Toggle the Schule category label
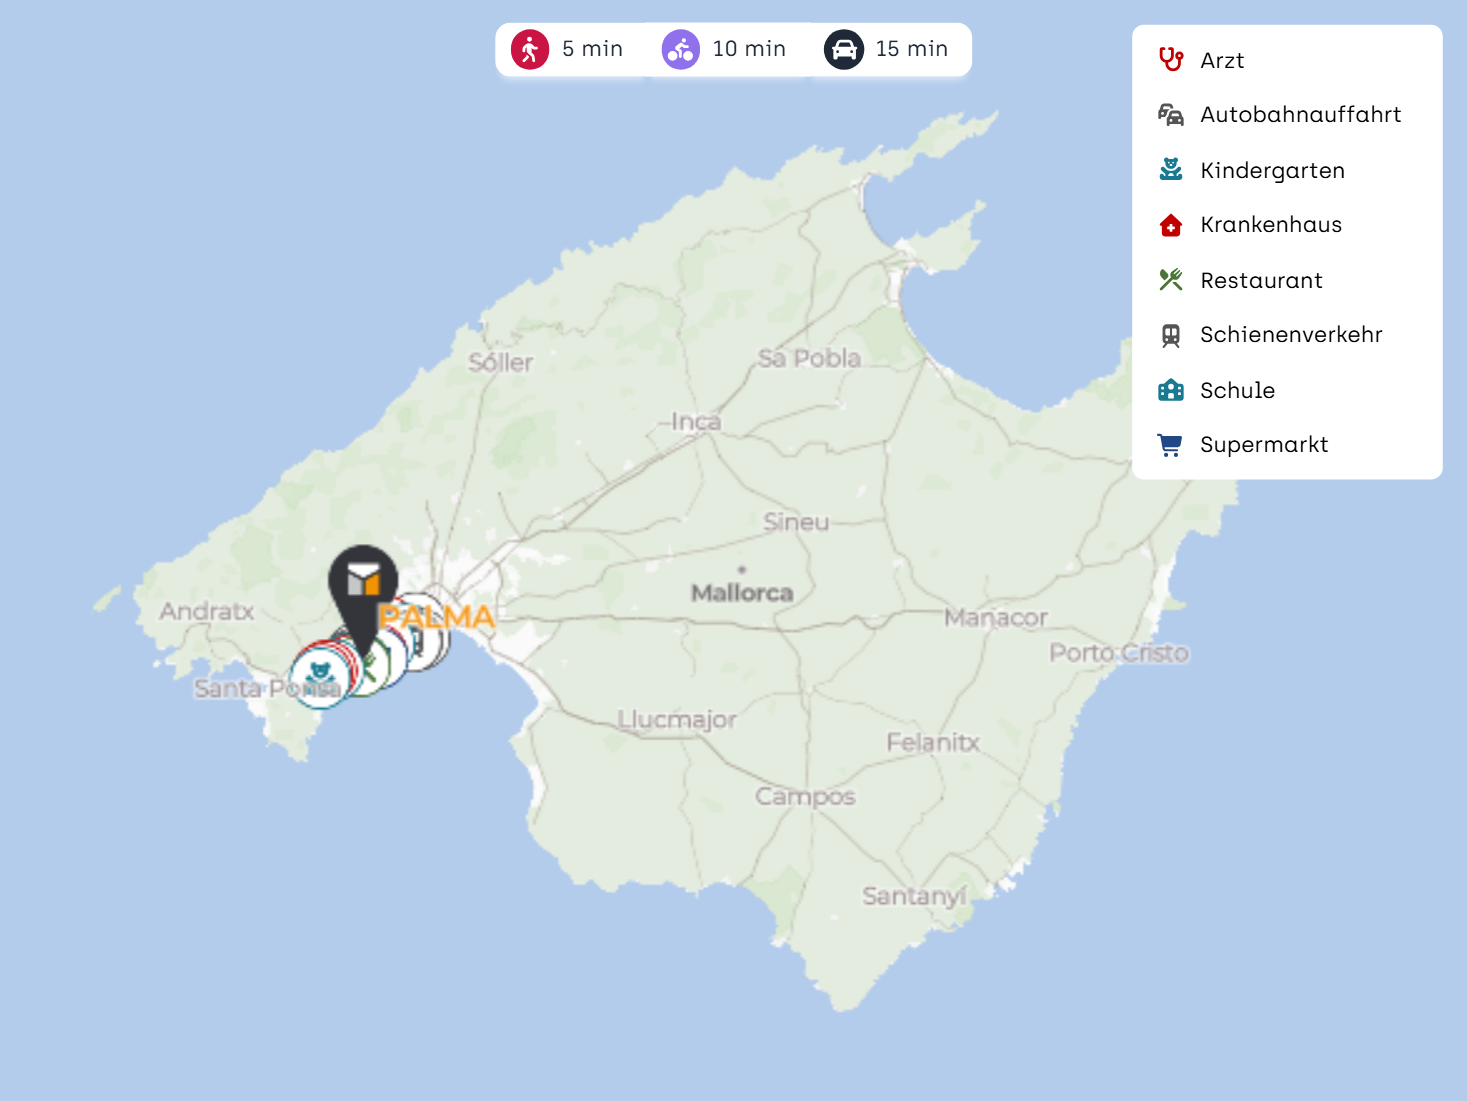This screenshot has width=1467, height=1101. pos(1237,391)
